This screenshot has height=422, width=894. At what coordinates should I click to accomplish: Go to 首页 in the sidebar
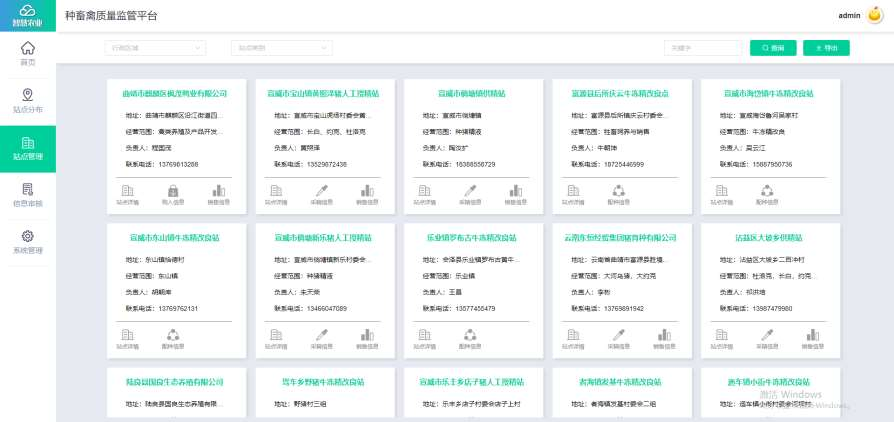27,53
